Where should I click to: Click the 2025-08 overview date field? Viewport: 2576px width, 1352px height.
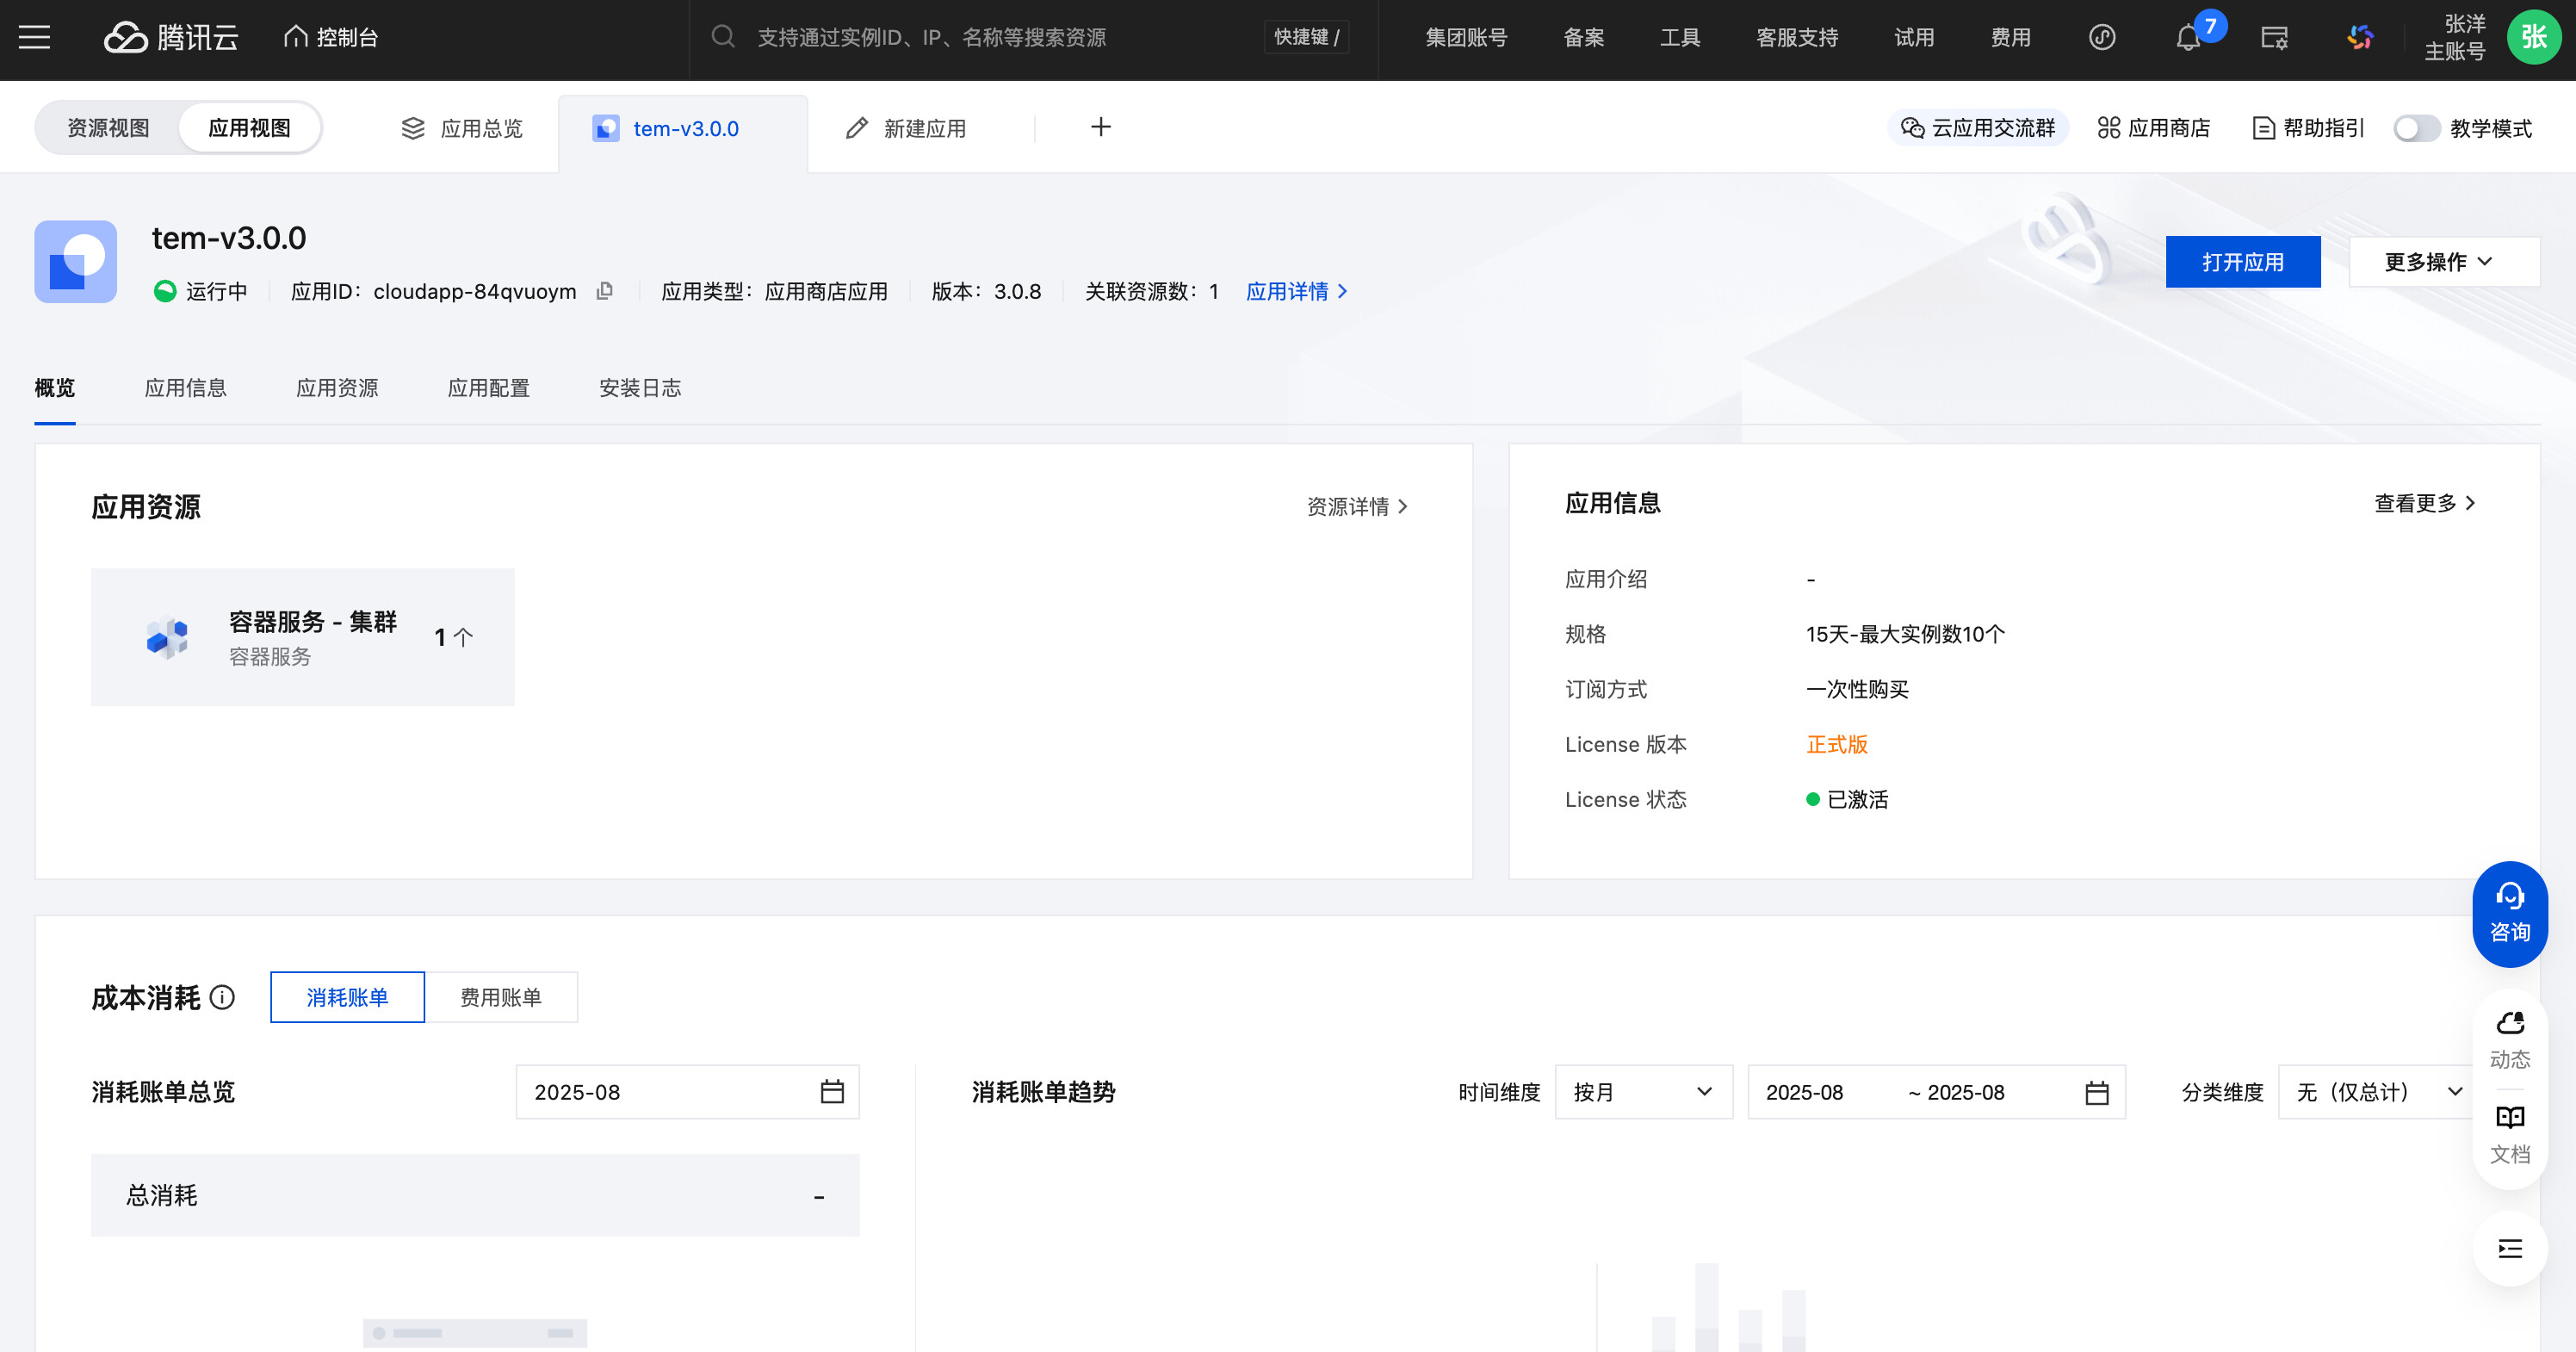pyautogui.click(x=686, y=1092)
